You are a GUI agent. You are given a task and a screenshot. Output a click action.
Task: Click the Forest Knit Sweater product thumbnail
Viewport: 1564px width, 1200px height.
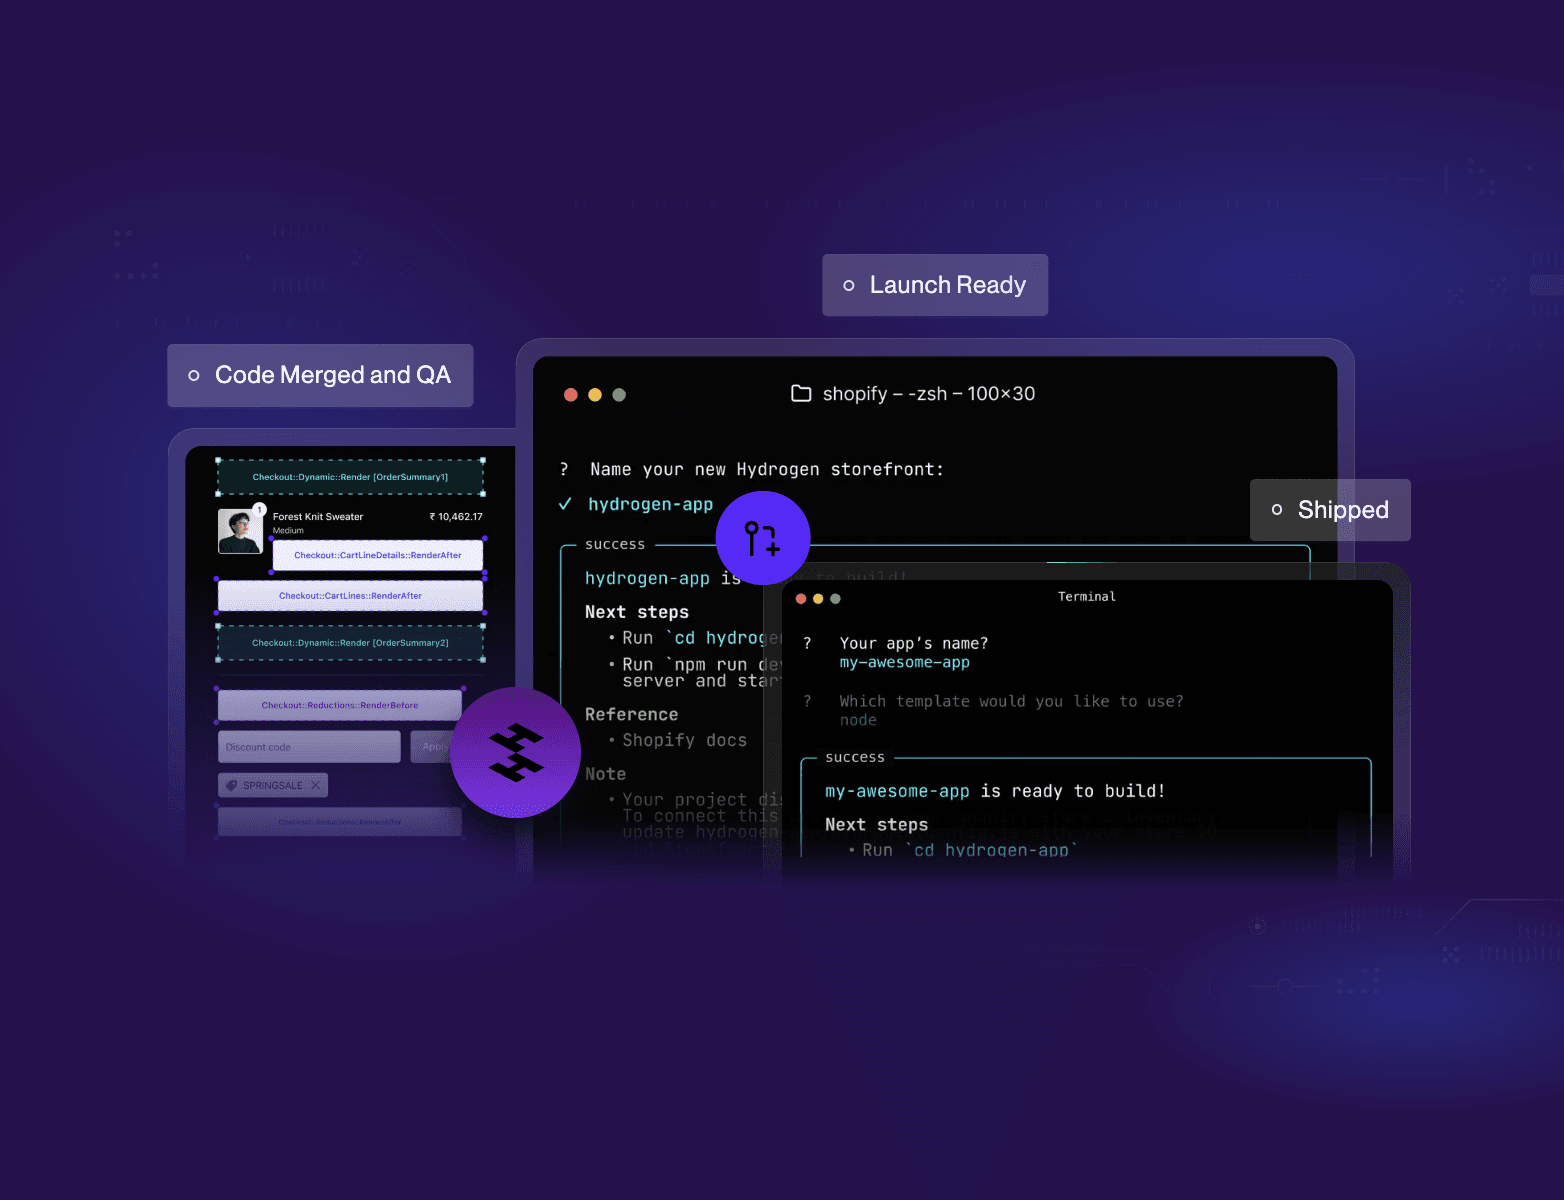(x=240, y=531)
